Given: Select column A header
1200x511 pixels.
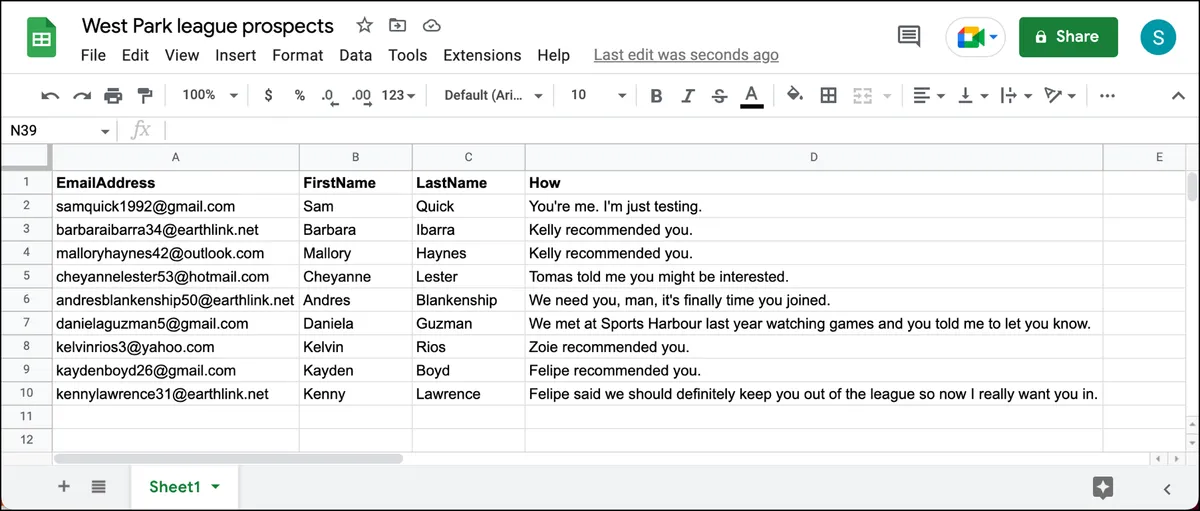Looking at the screenshot, I should click(x=176, y=157).
